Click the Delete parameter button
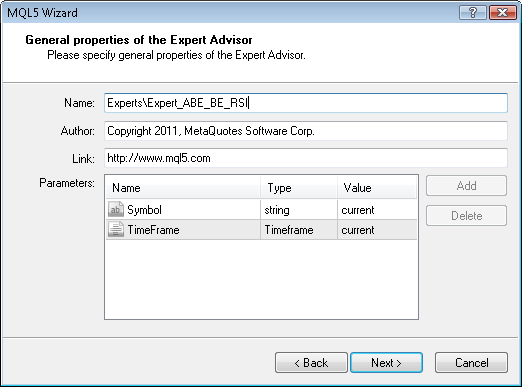Screen dimensions: 522x387 [x=466, y=216]
